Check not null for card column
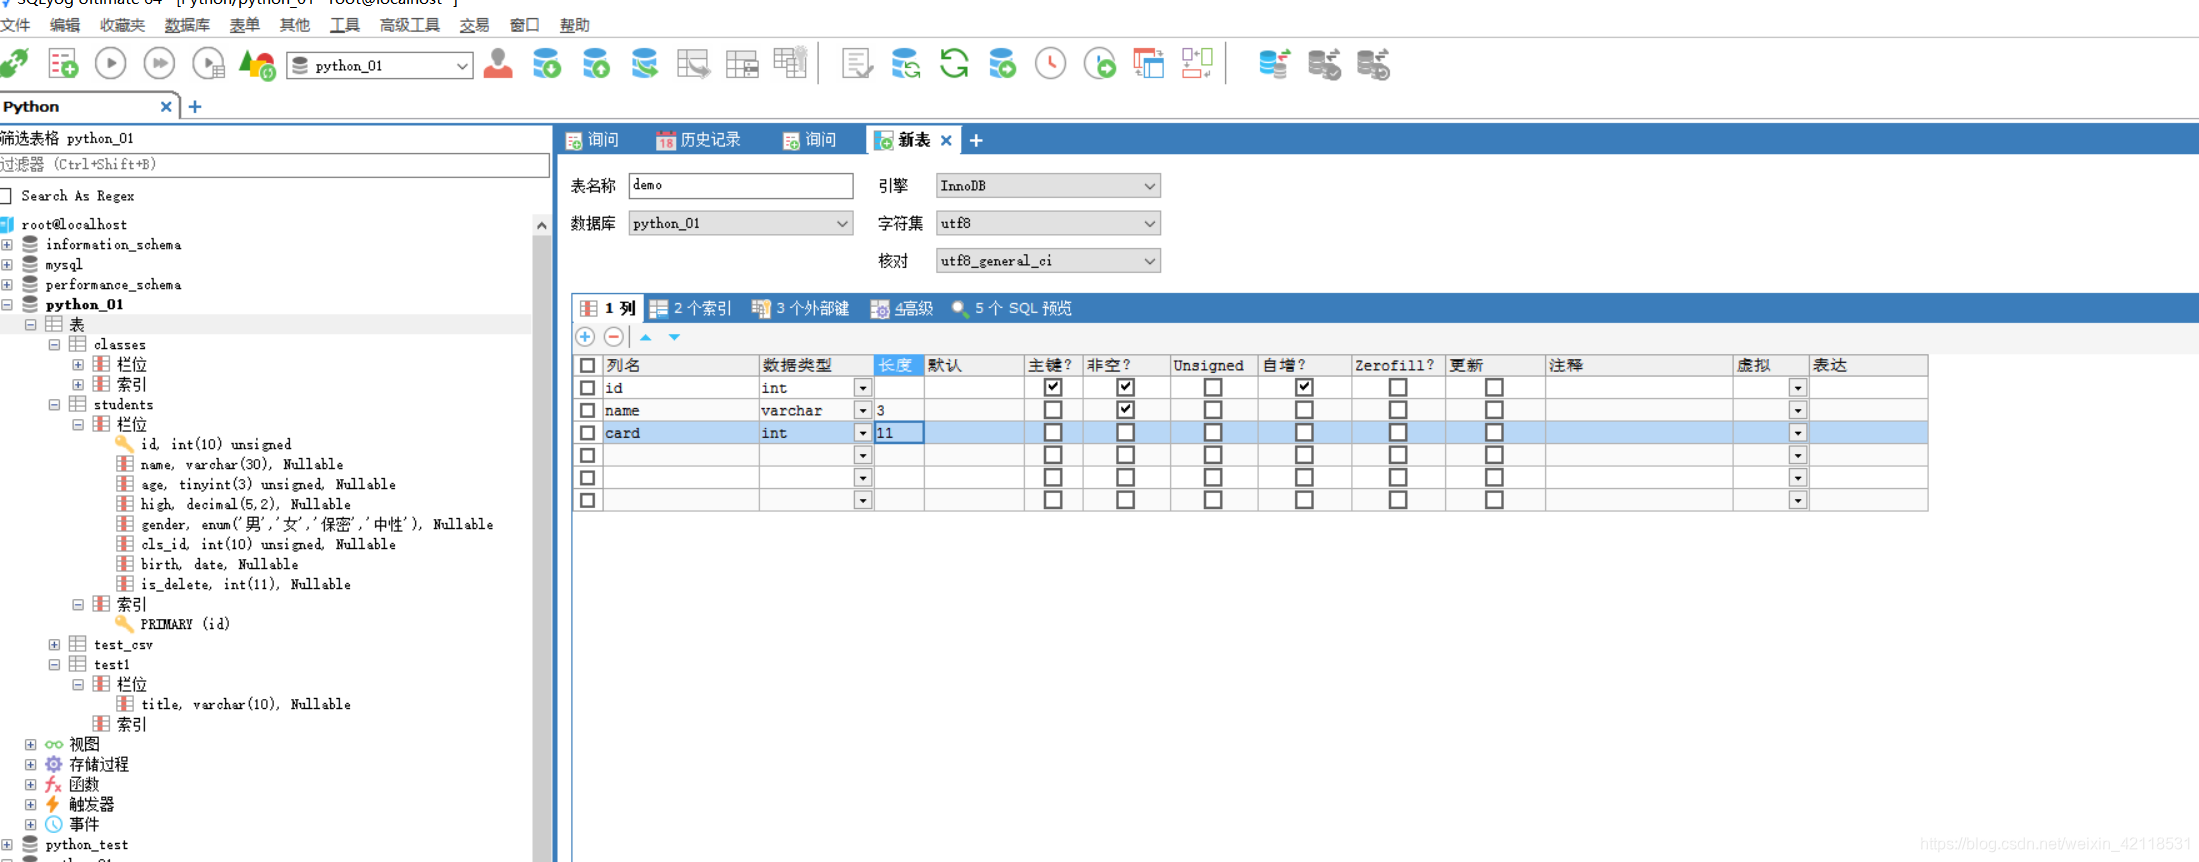2199x862 pixels. point(1125,432)
